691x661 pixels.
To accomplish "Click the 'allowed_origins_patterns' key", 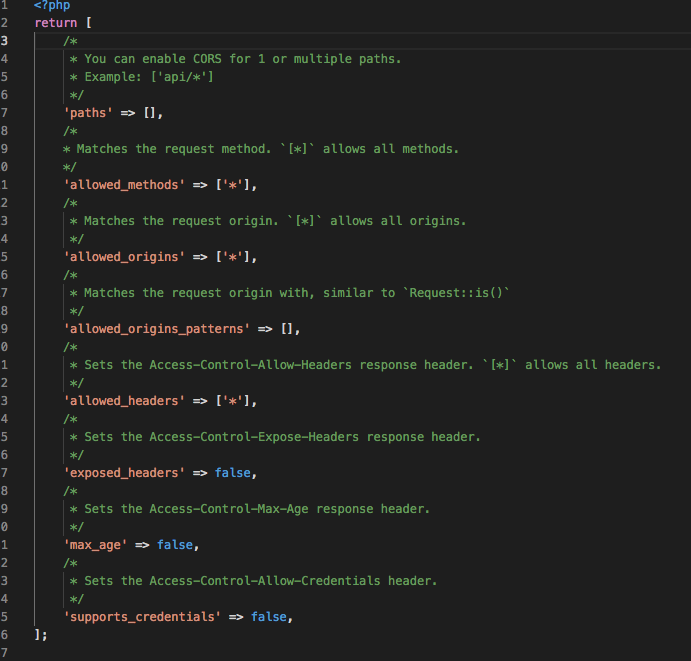I will (x=157, y=329).
